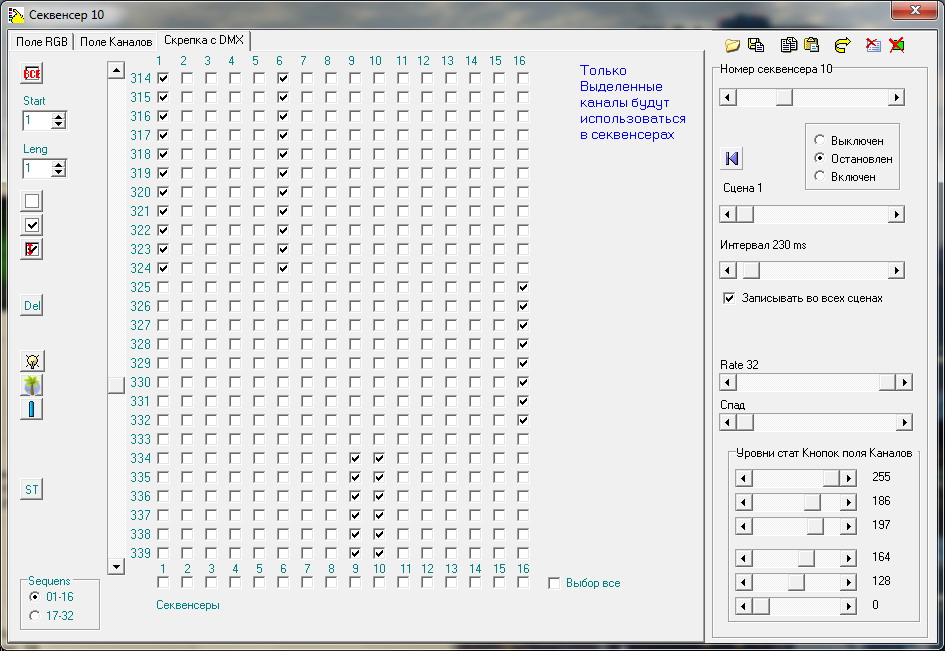
Task: Click the checked checkbox tool button
Action: [32, 225]
